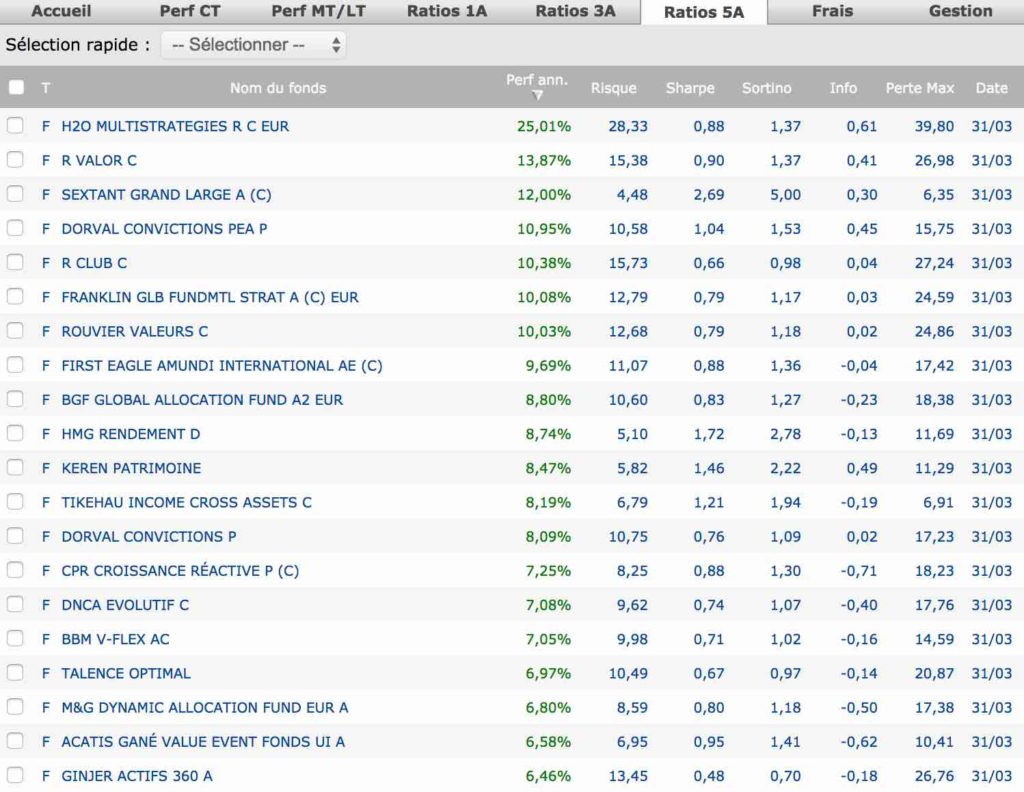This screenshot has width=1024, height=792.
Task: Open the BBM V-FLEX AC fund
Action: (115, 639)
